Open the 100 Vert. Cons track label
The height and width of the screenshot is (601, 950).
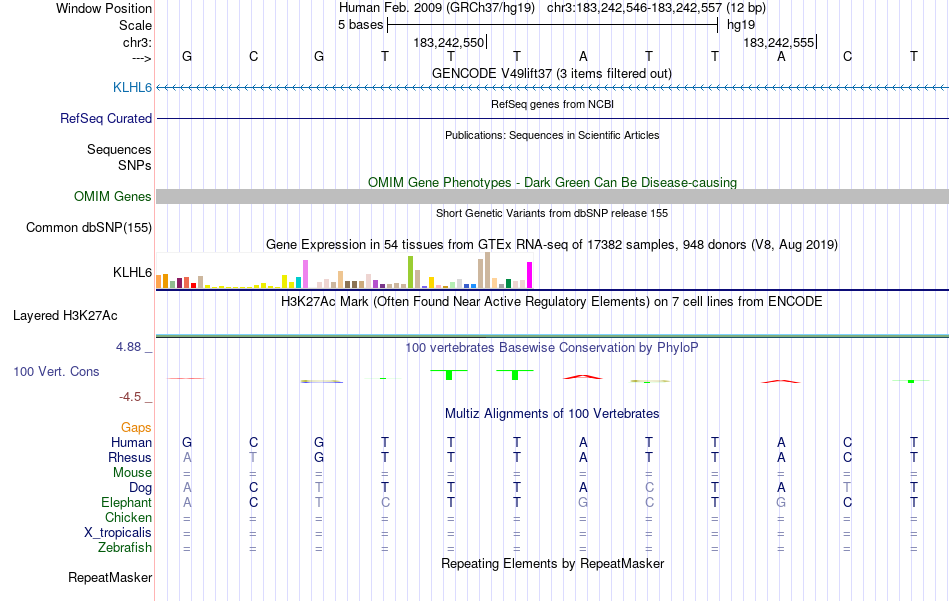(56, 371)
